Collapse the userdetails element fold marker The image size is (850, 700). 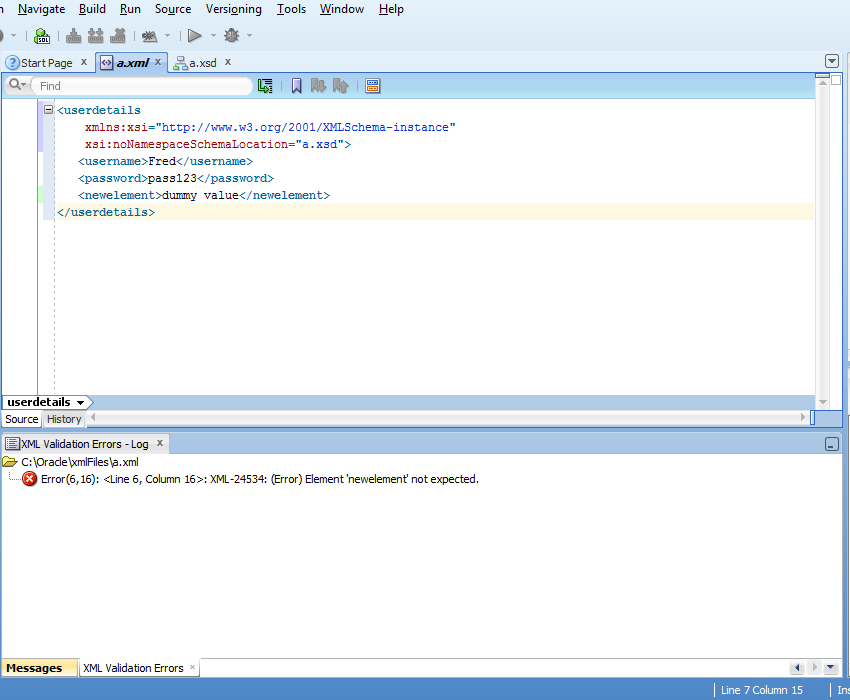[48, 109]
